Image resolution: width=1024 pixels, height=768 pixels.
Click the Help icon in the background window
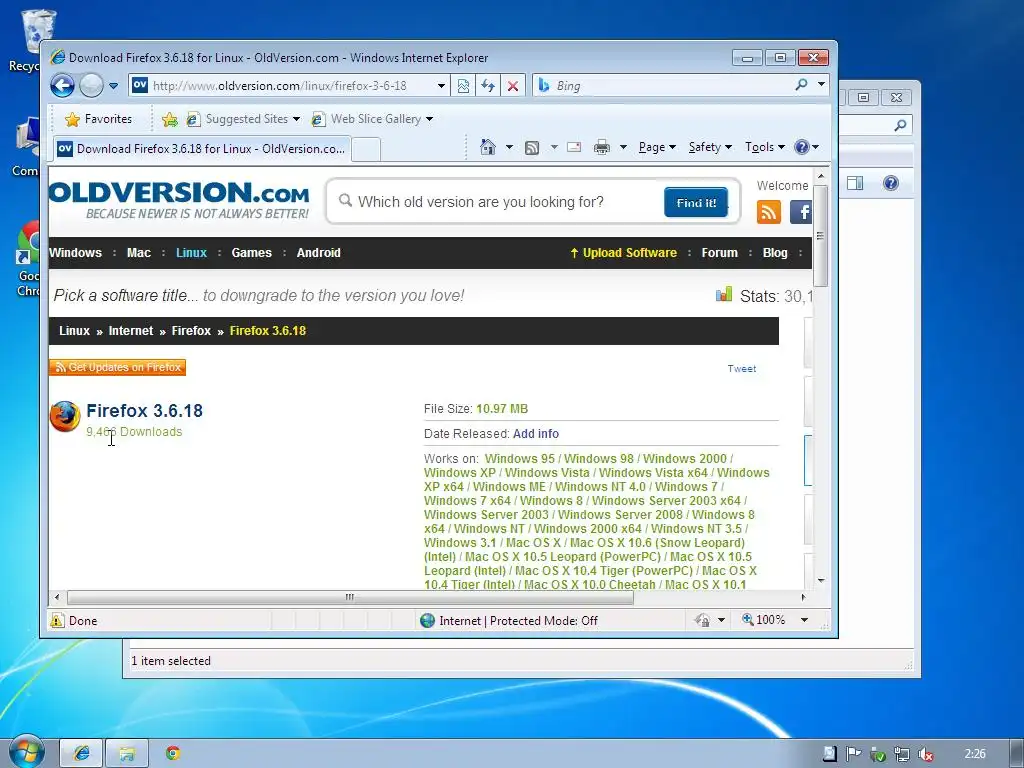pyautogui.click(x=891, y=183)
